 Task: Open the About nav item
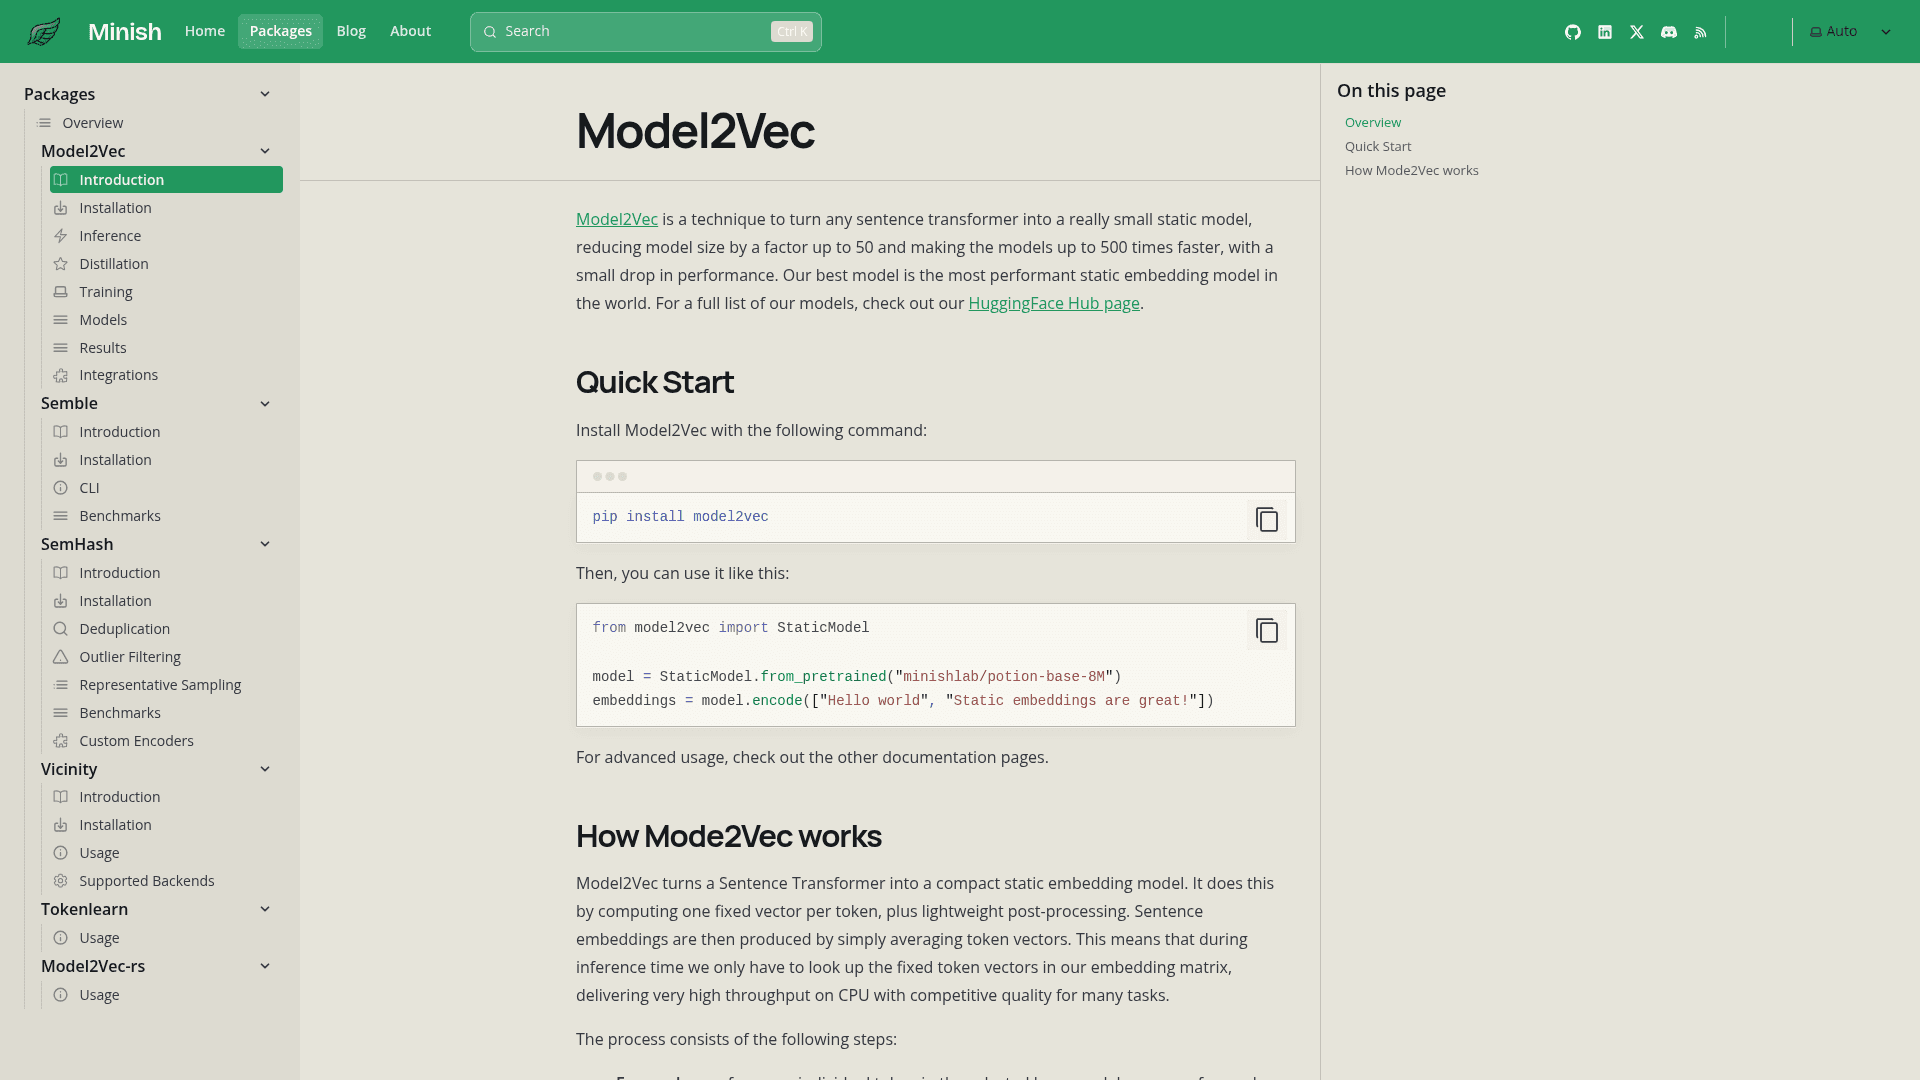411,31
